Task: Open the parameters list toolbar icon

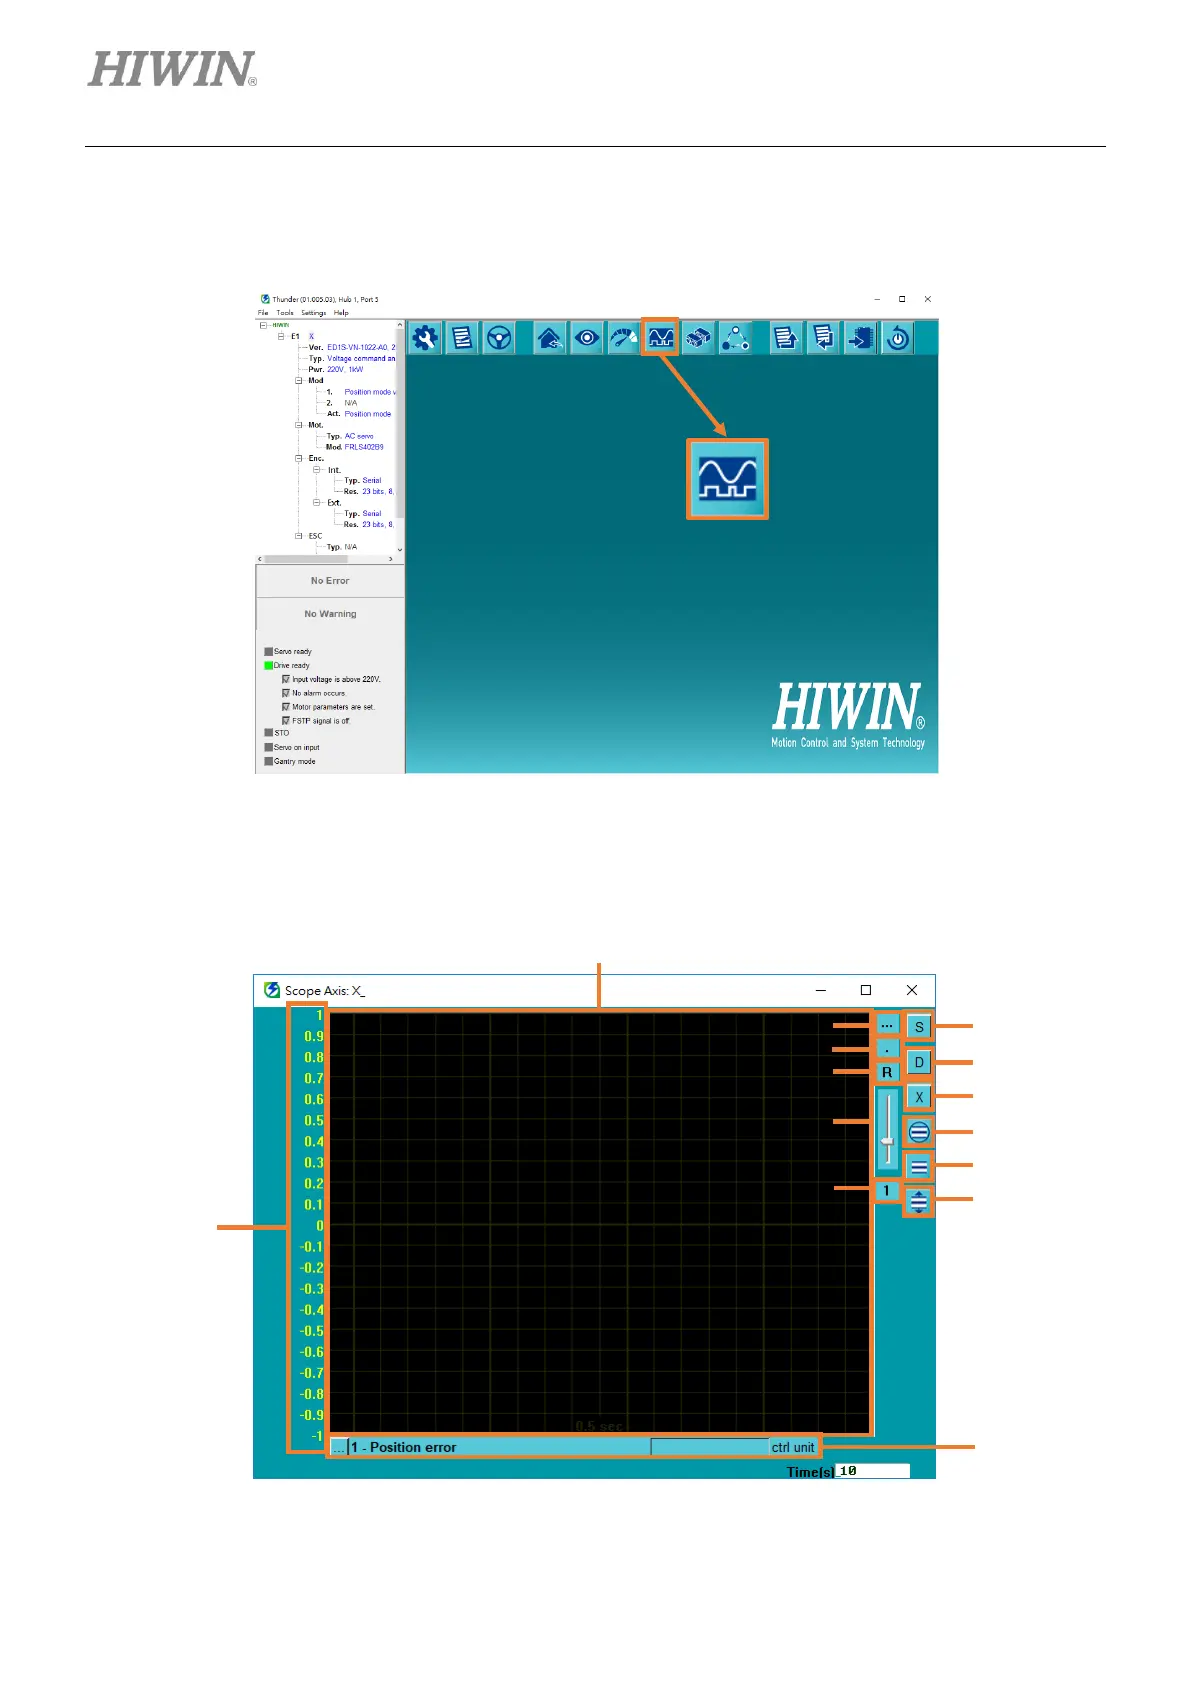Action: pyautogui.click(x=462, y=338)
